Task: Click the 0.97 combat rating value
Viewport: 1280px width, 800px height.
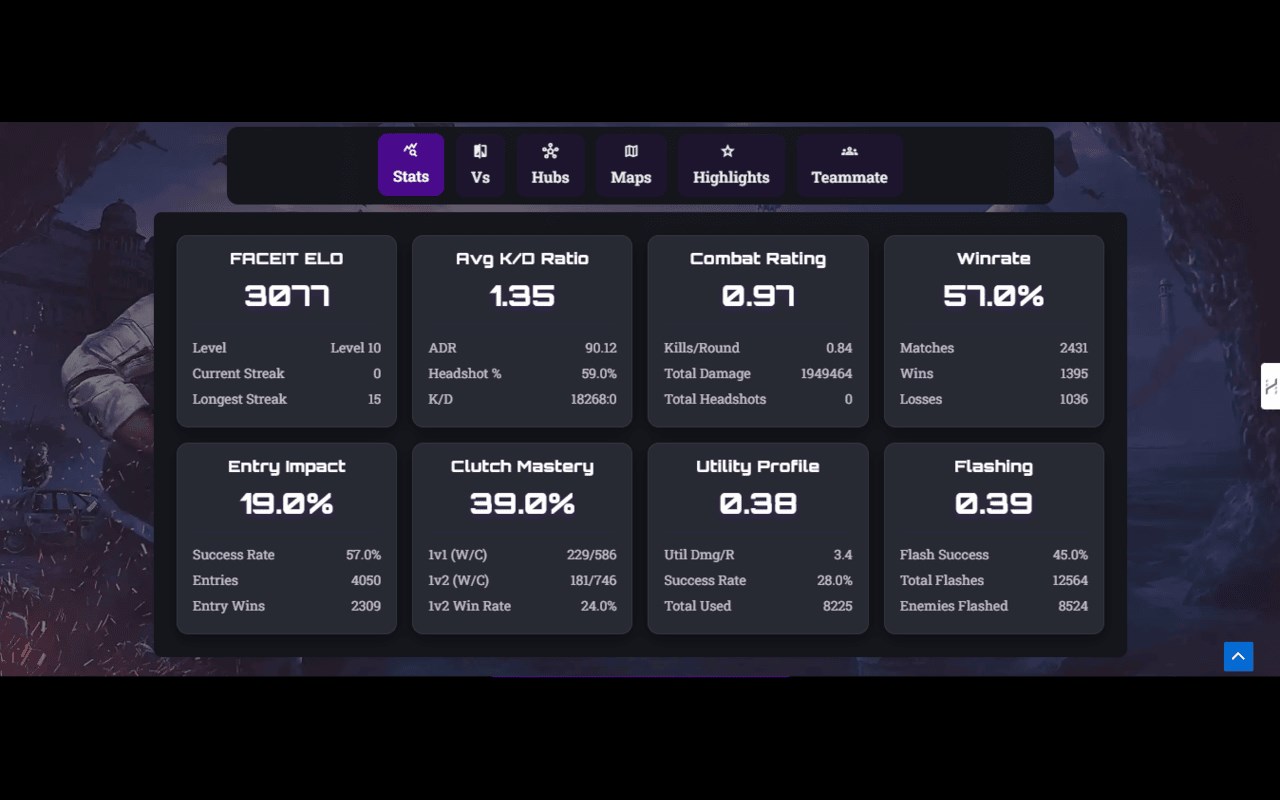Action: 758,296
